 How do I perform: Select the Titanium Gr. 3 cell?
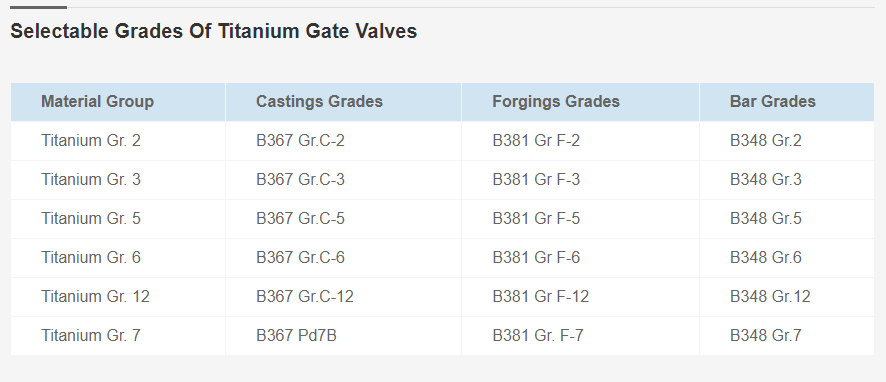coord(118,180)
